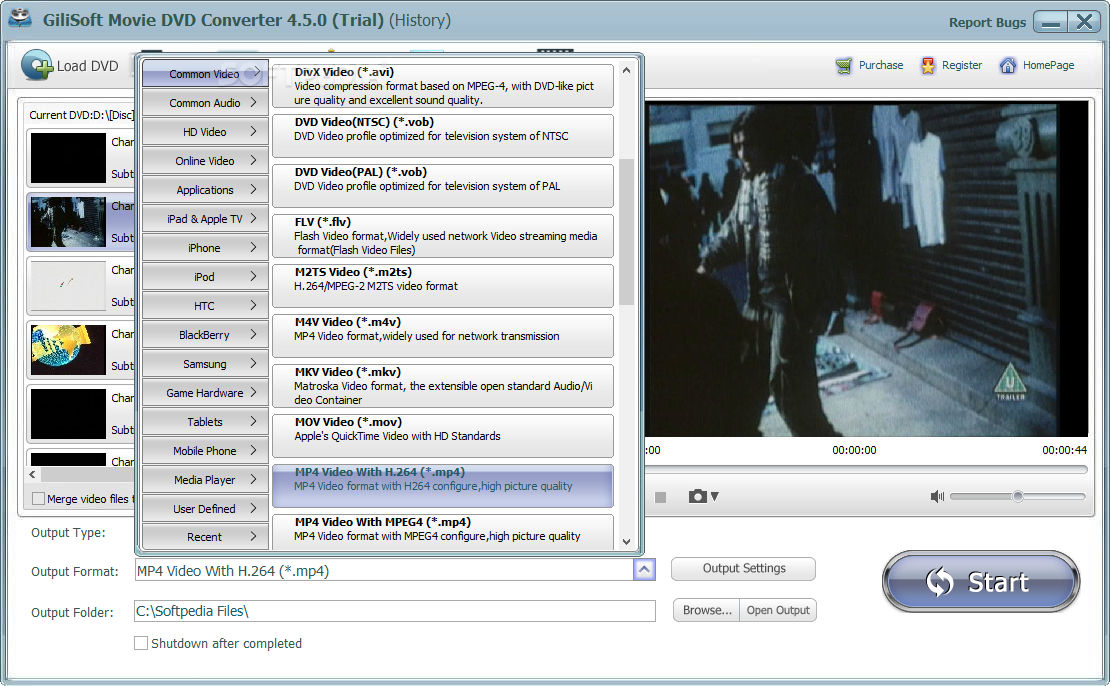Click the Register badge icon
This screenshot has height=686, width=1110.
click(927, 66)
